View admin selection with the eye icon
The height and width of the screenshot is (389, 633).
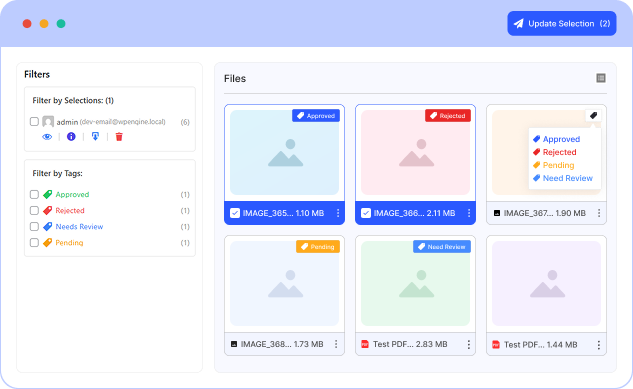click(x=47, y=137)
